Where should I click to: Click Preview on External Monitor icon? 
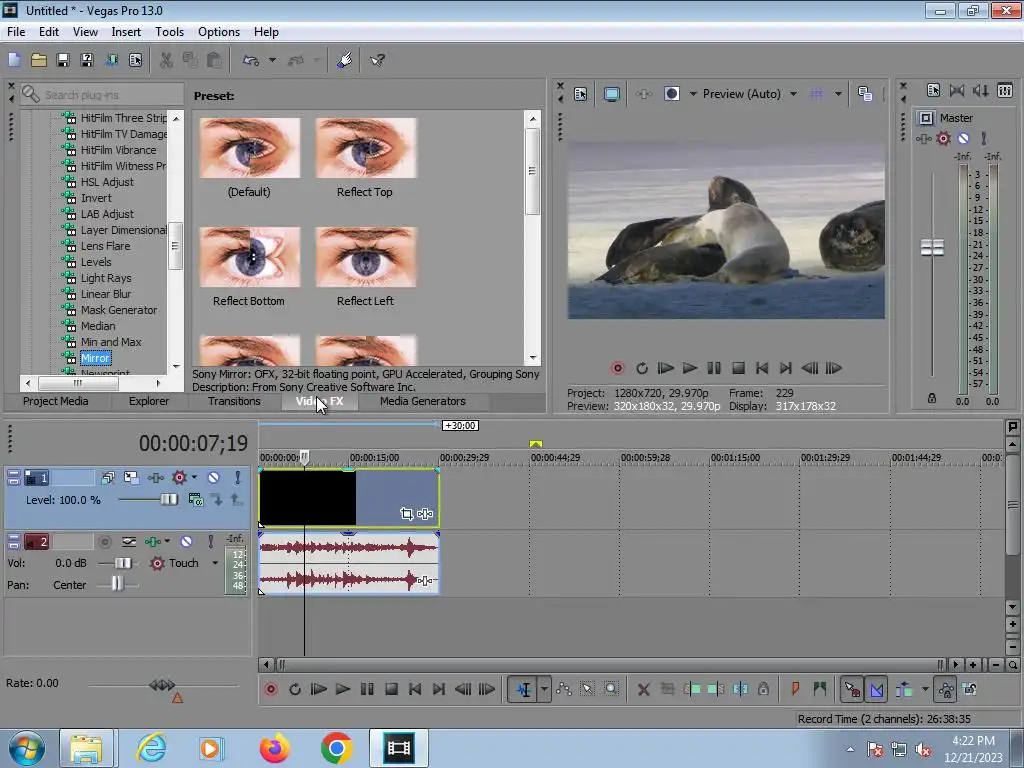611,94
